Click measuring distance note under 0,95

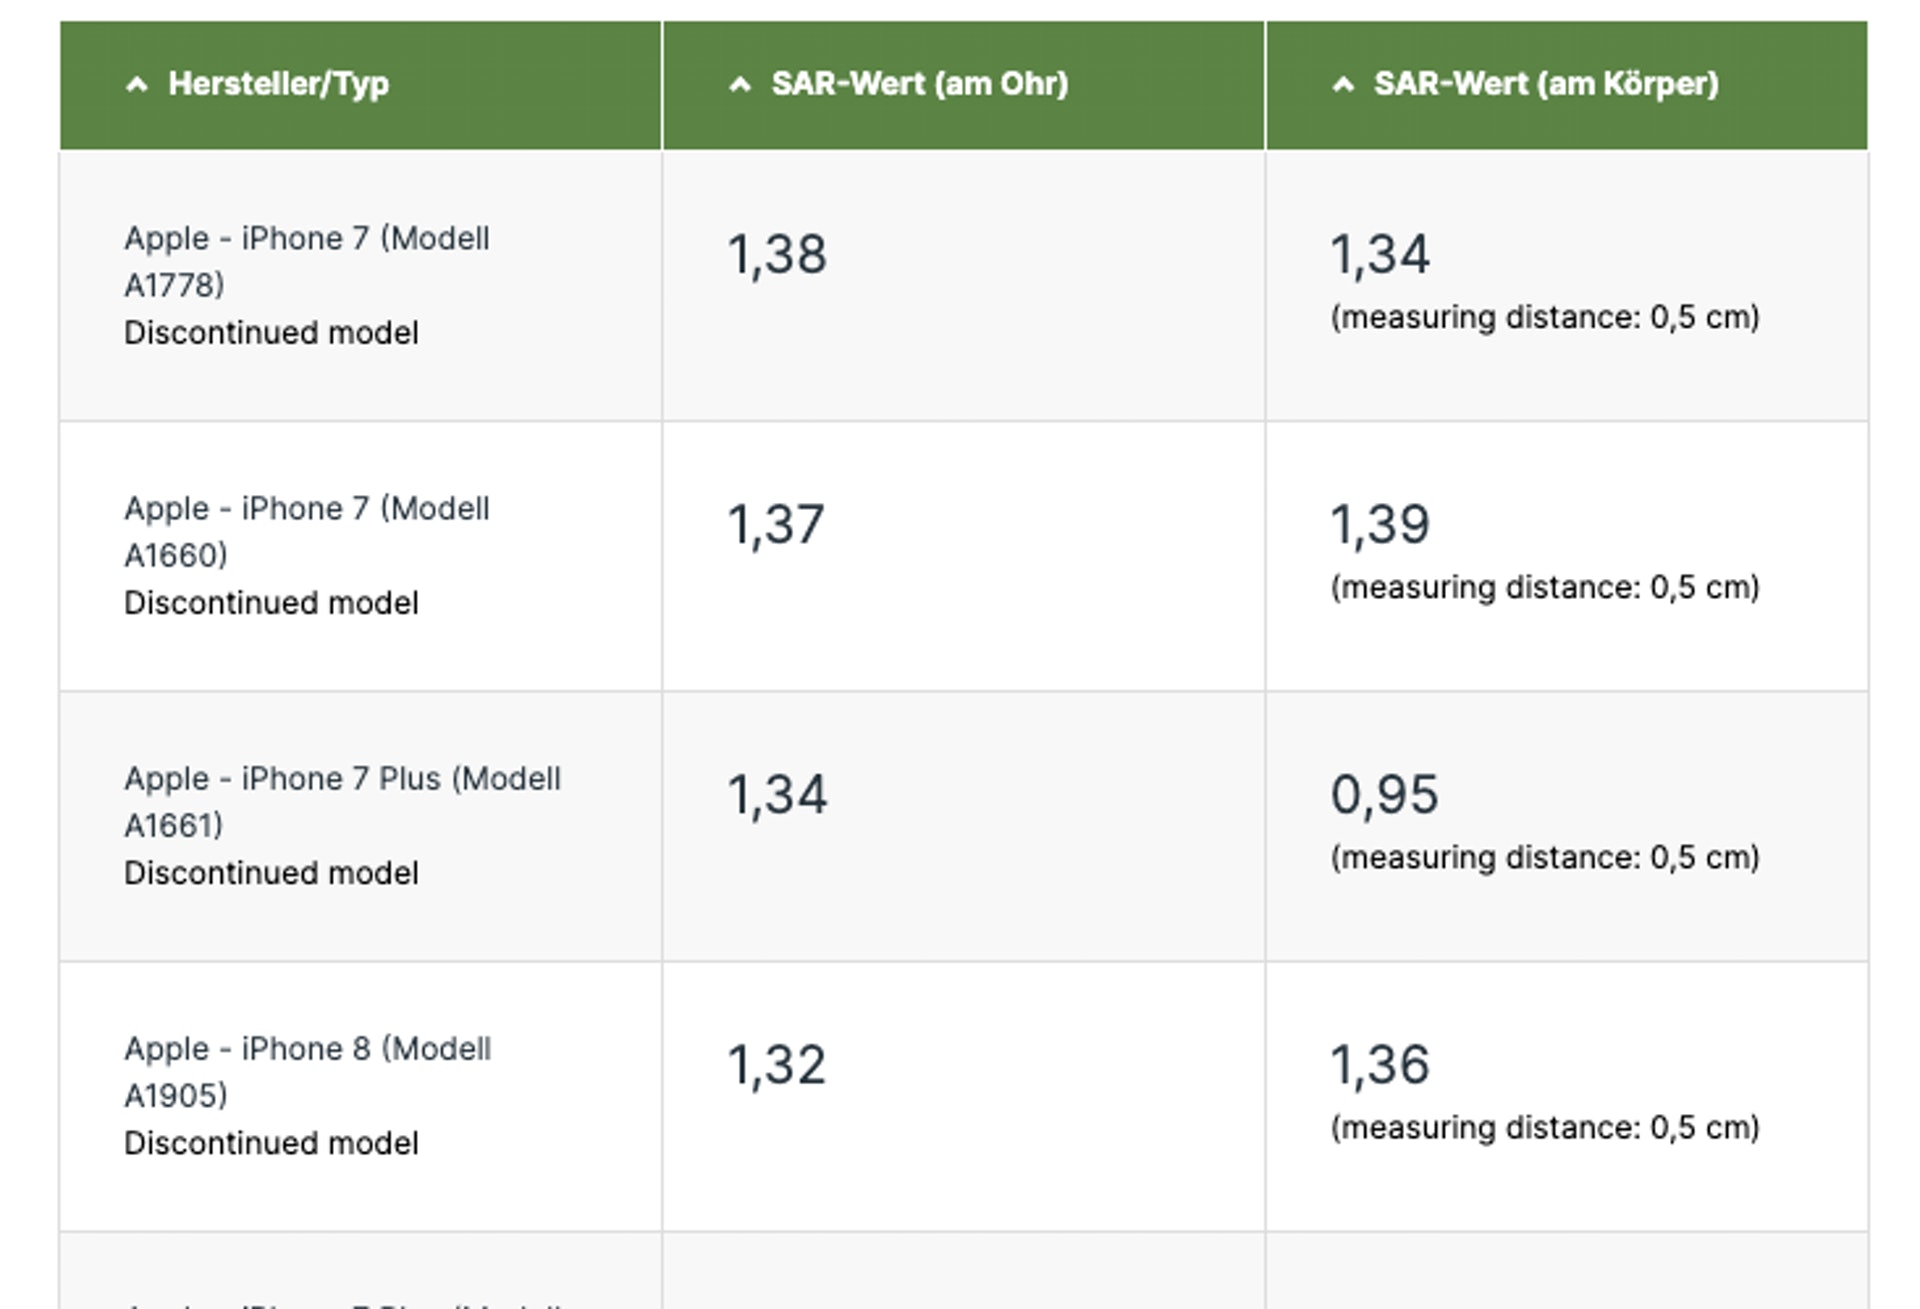click(x=1544, y=857)
